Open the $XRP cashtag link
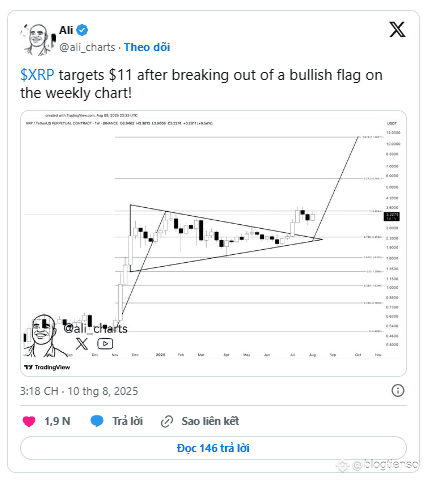The width and height of the screenshot is (426, 482). [37, 75]
